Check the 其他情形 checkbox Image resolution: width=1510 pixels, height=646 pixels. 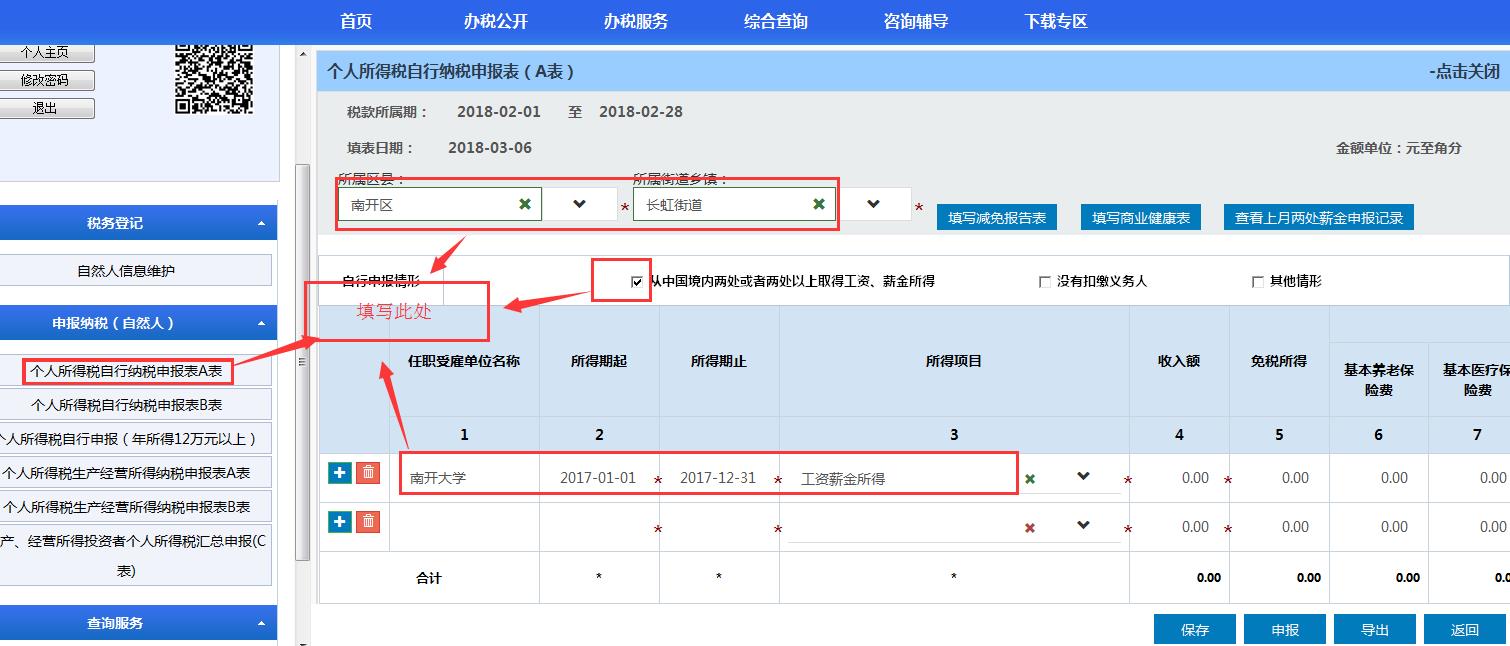point(1258,282)
